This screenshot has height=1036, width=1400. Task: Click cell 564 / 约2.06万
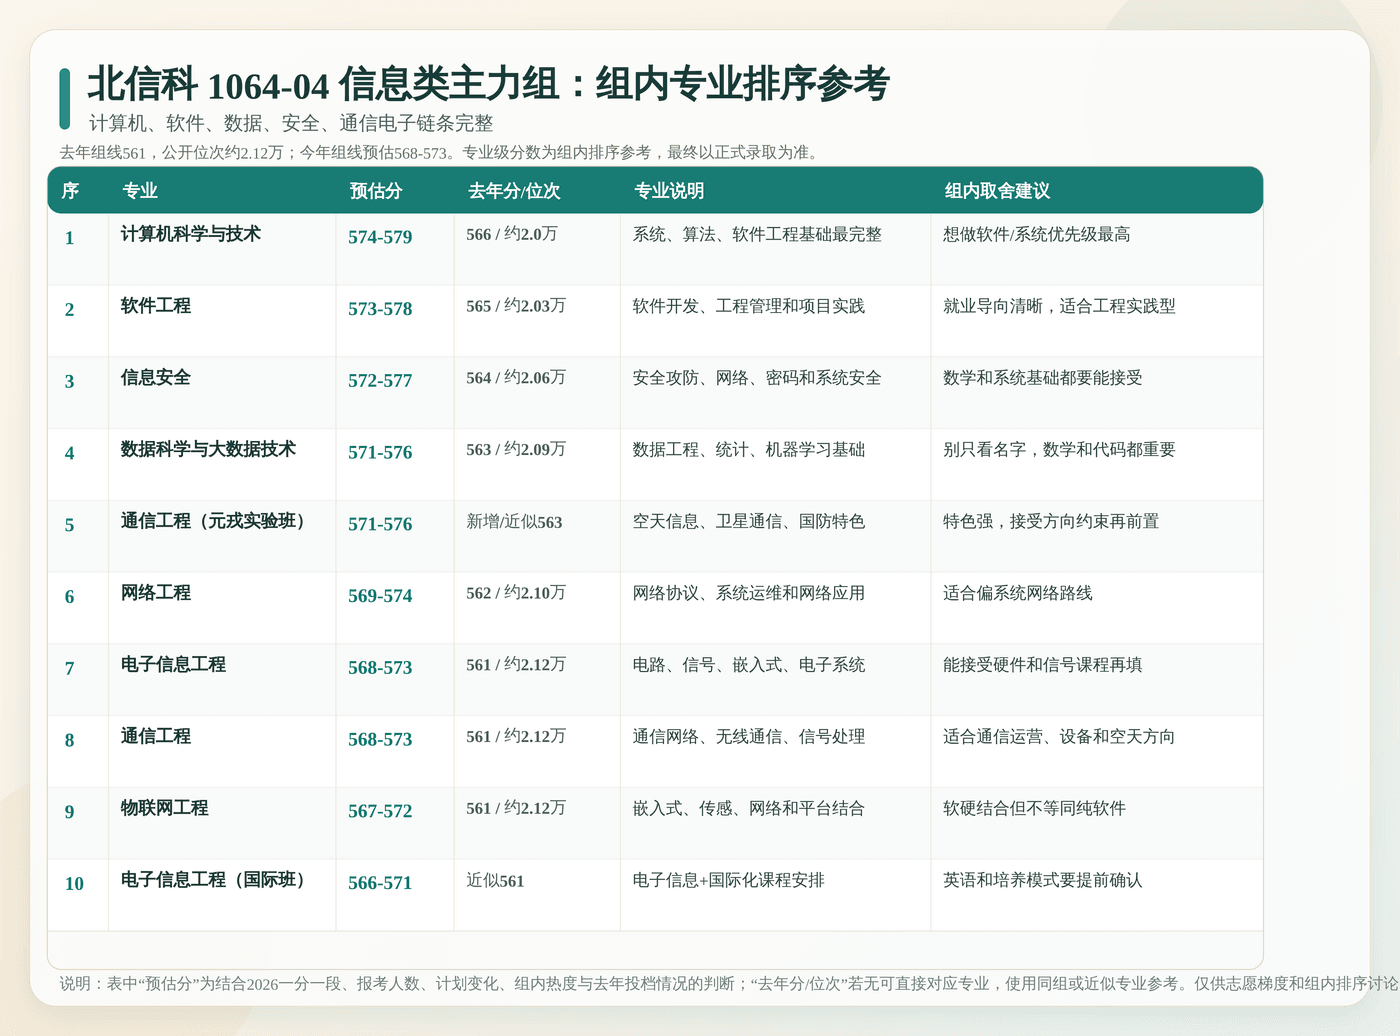(x=516, y=378)
